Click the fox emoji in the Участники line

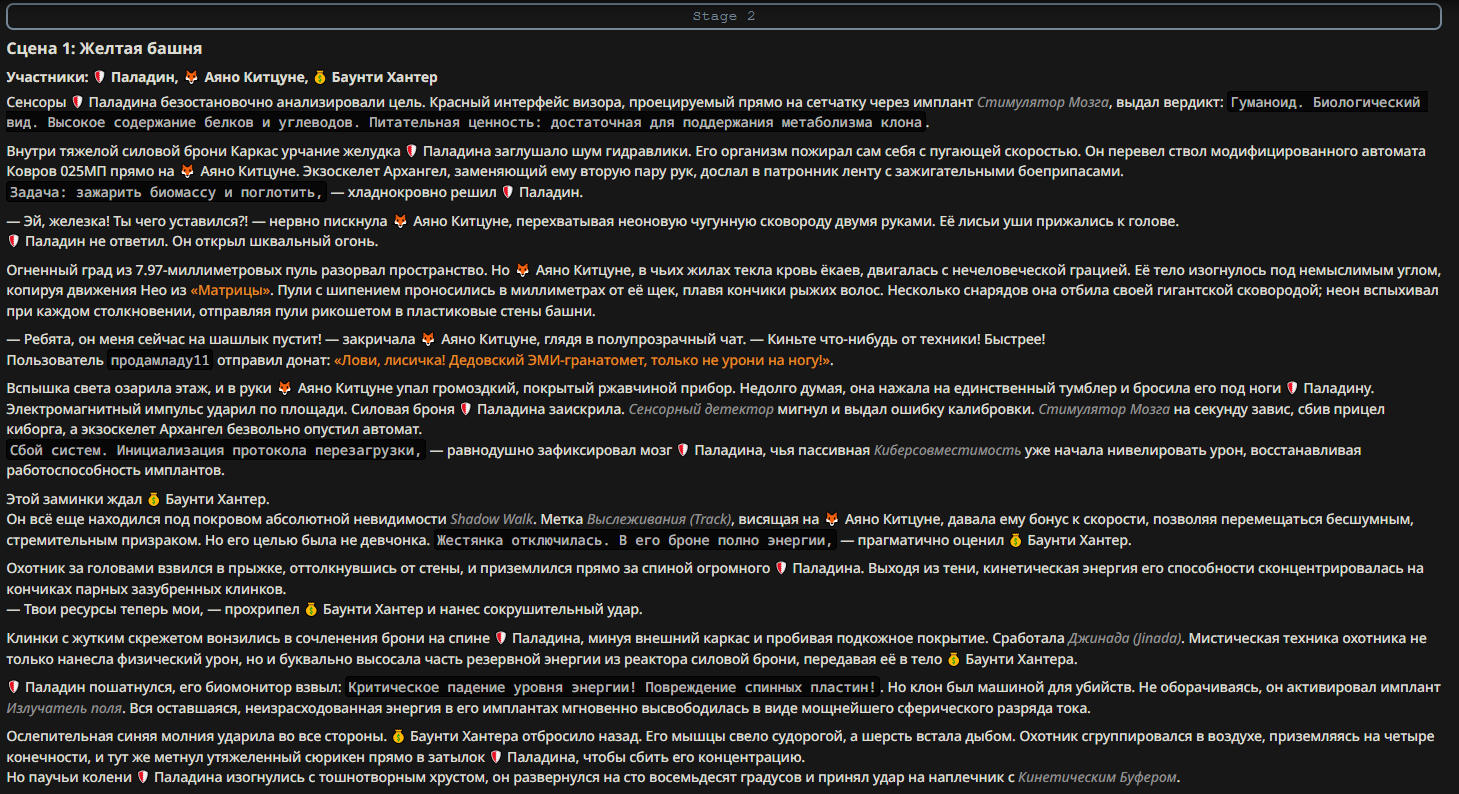coord(192,77)
